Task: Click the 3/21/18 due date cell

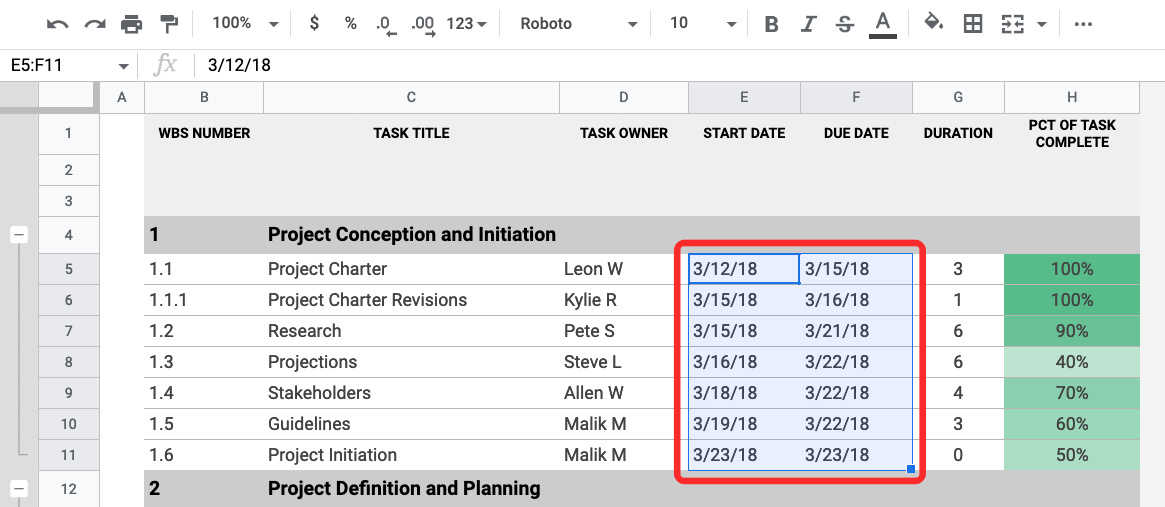Action: (x=856, y=331)
